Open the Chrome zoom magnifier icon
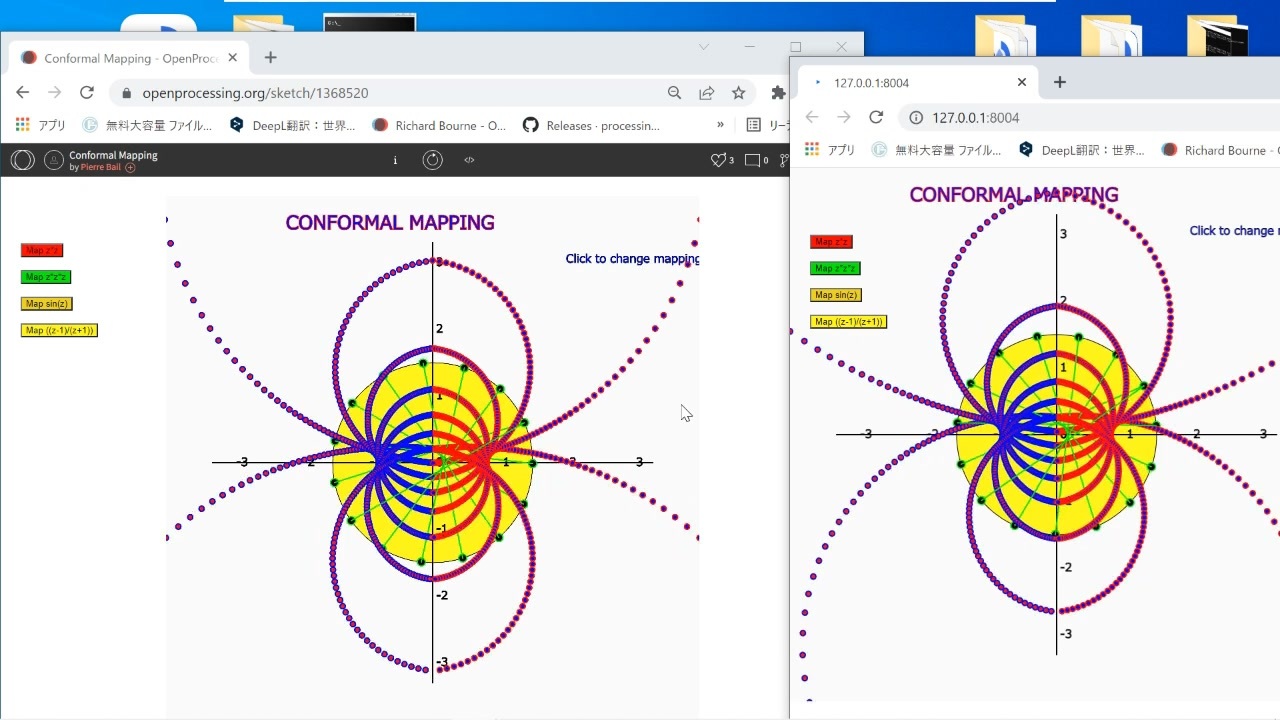 tap(674, 93)
